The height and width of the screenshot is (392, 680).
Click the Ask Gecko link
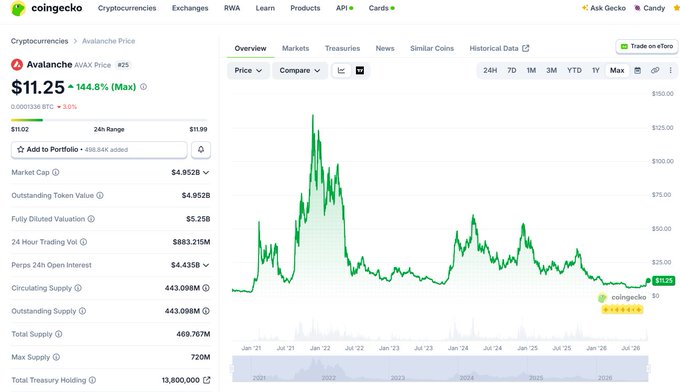pyautogui.click(x=604, y=8)
